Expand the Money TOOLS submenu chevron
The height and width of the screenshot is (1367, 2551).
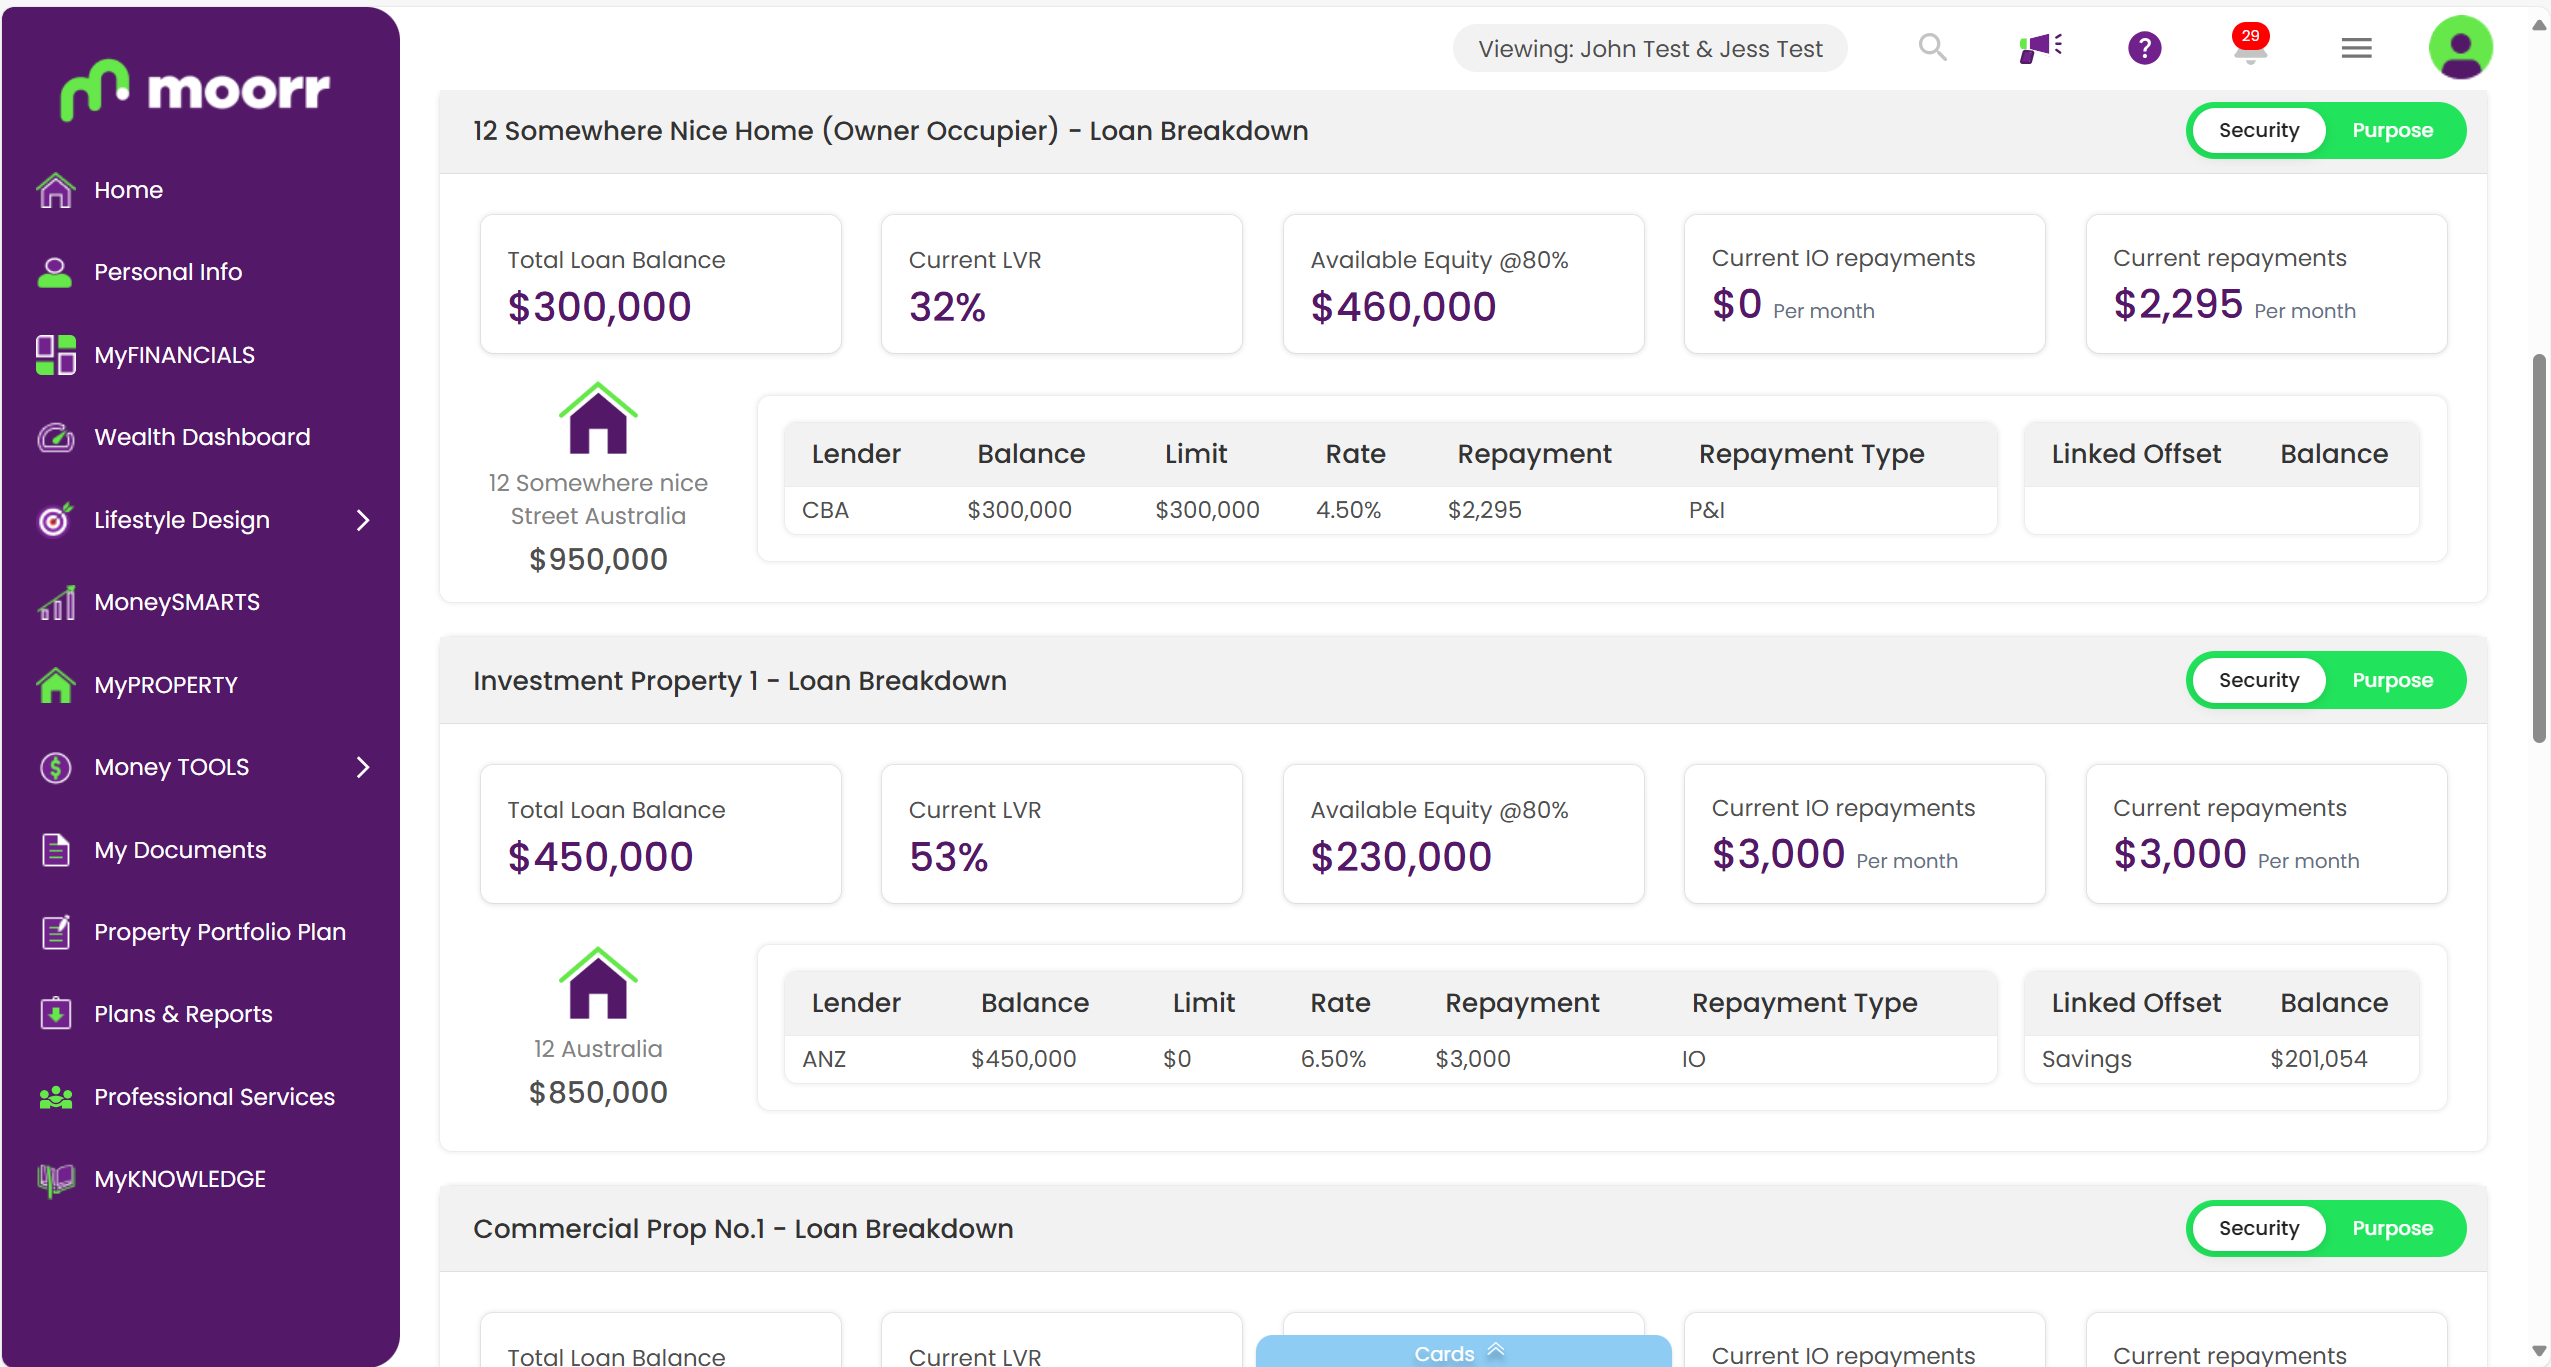pos(363,767)
